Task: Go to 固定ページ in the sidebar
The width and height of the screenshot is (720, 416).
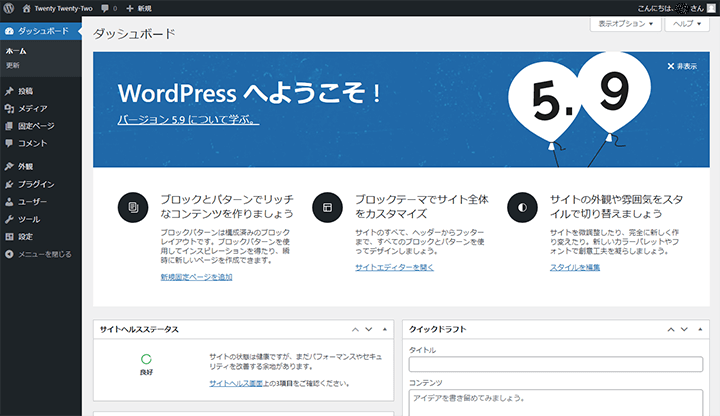Action: click(x=35, y=126)
